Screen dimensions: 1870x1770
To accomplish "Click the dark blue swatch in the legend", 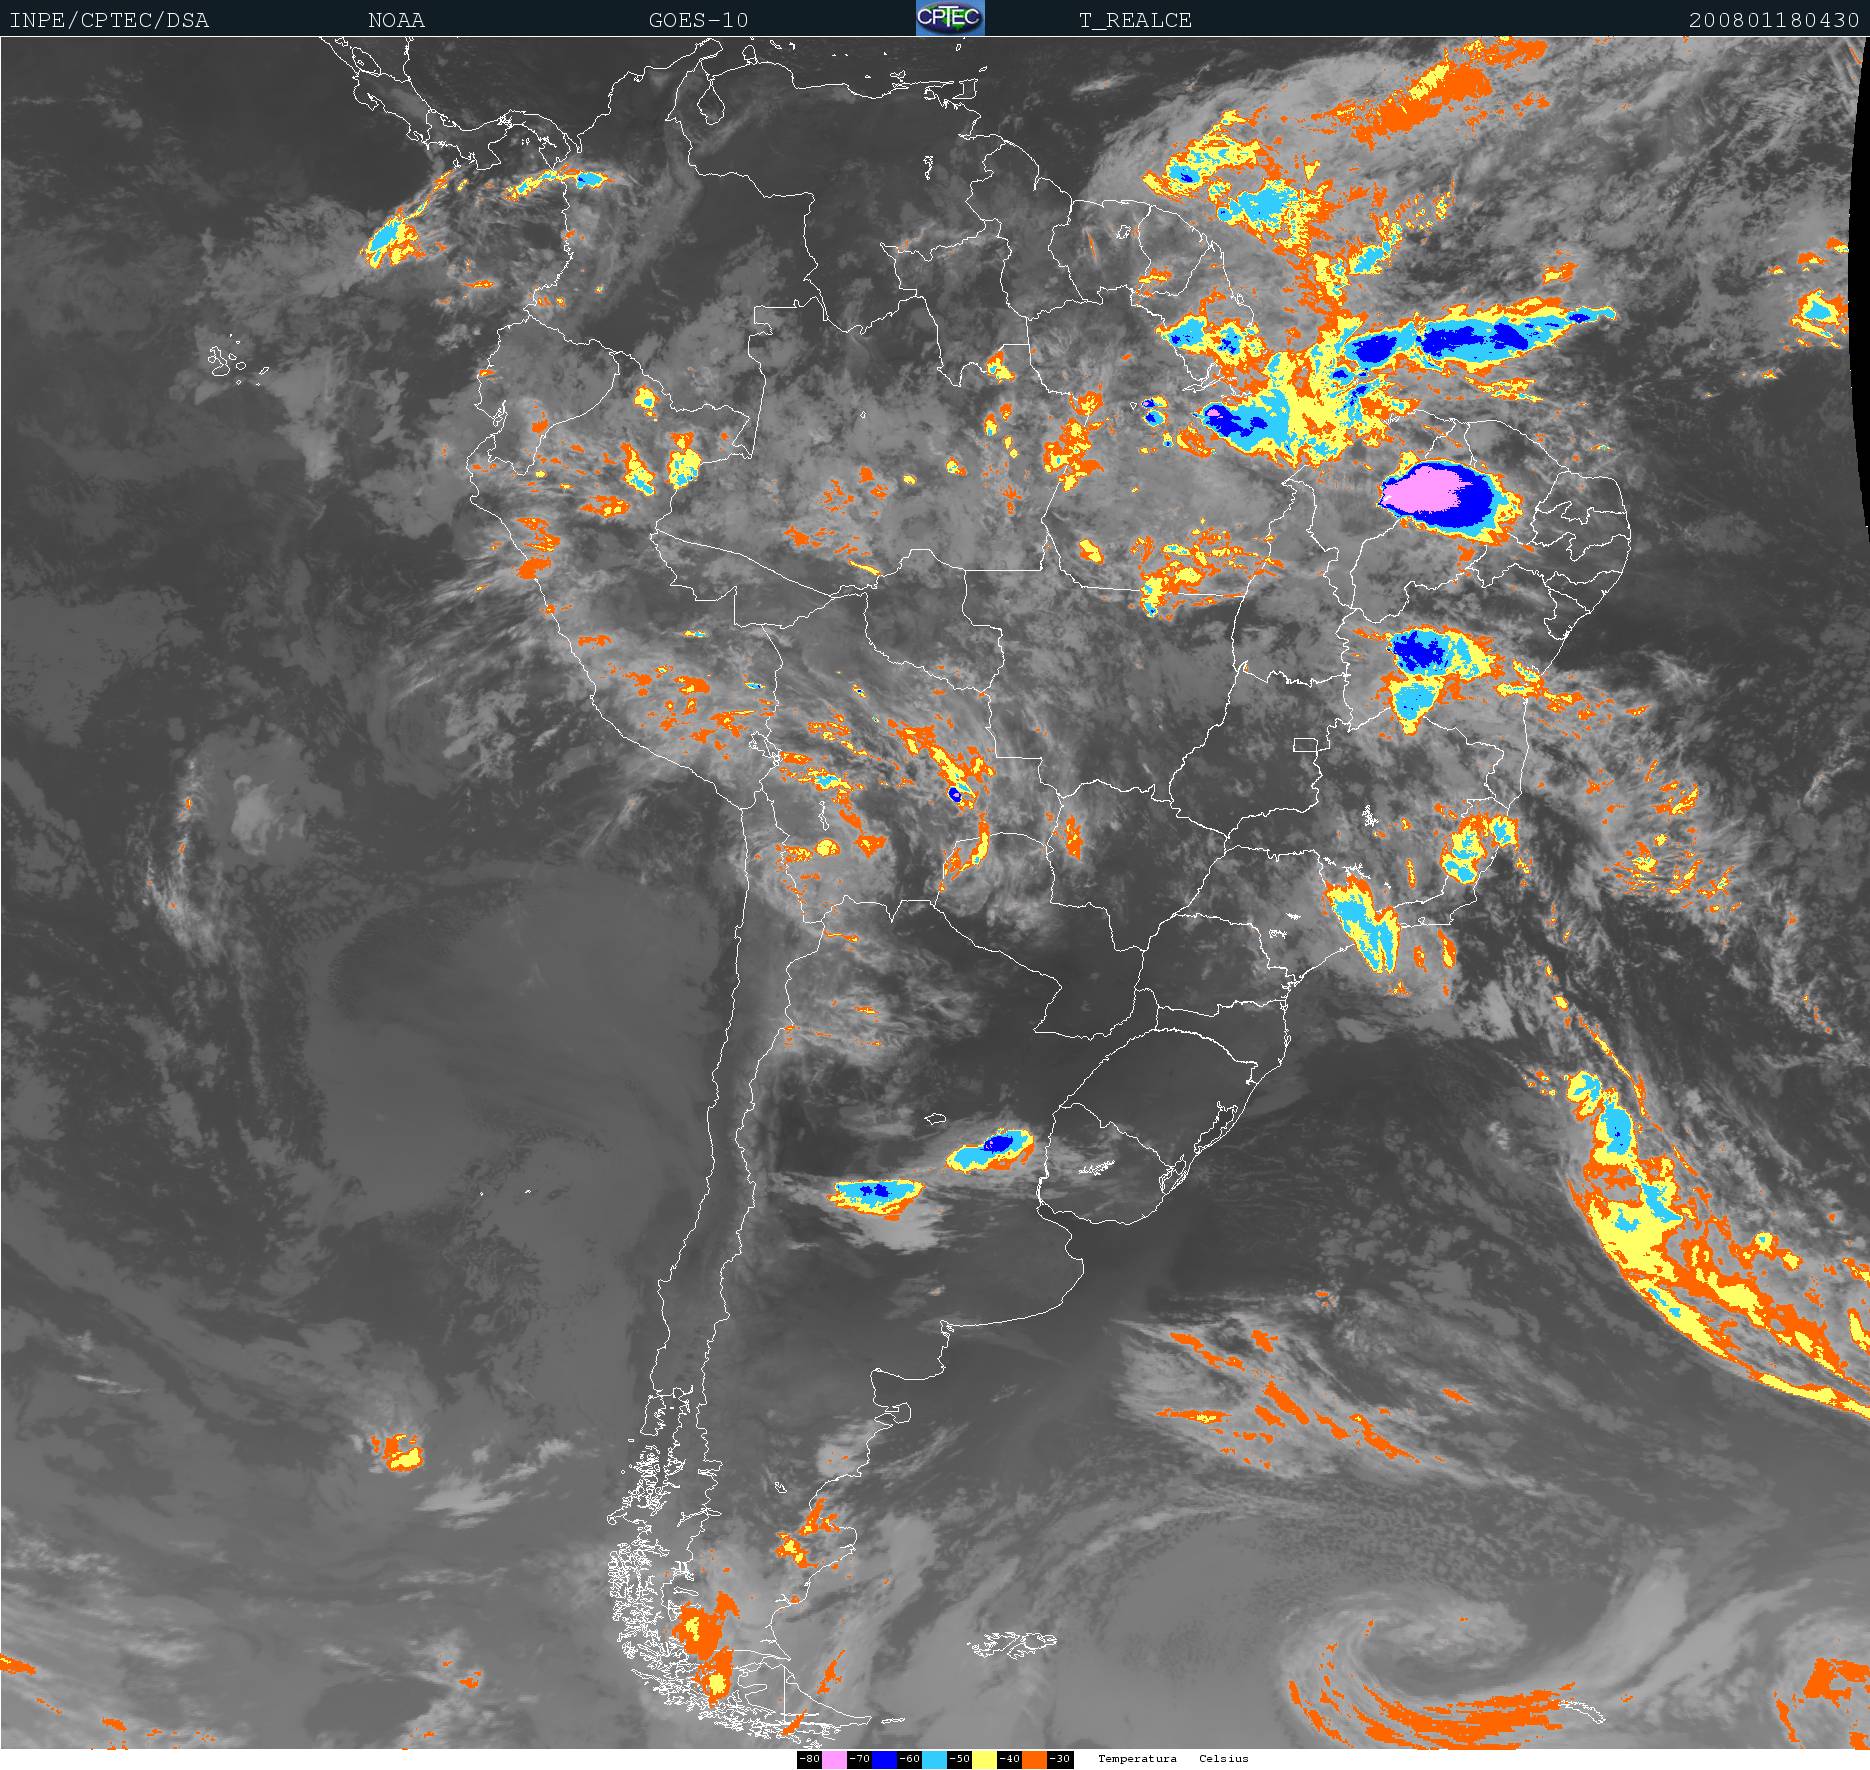I will click(885, 1759).
